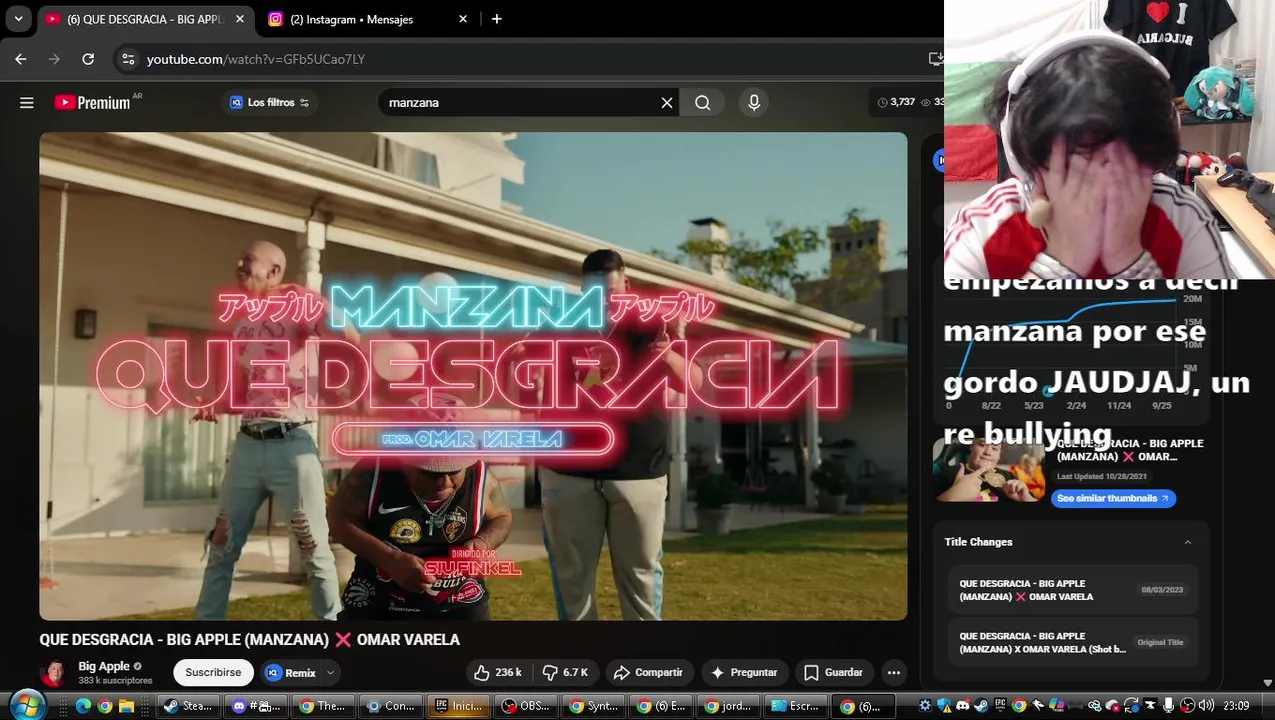Click the page scrollbar down arrow
This screenshot has height=720, width=1275.
click(1268, 683)
